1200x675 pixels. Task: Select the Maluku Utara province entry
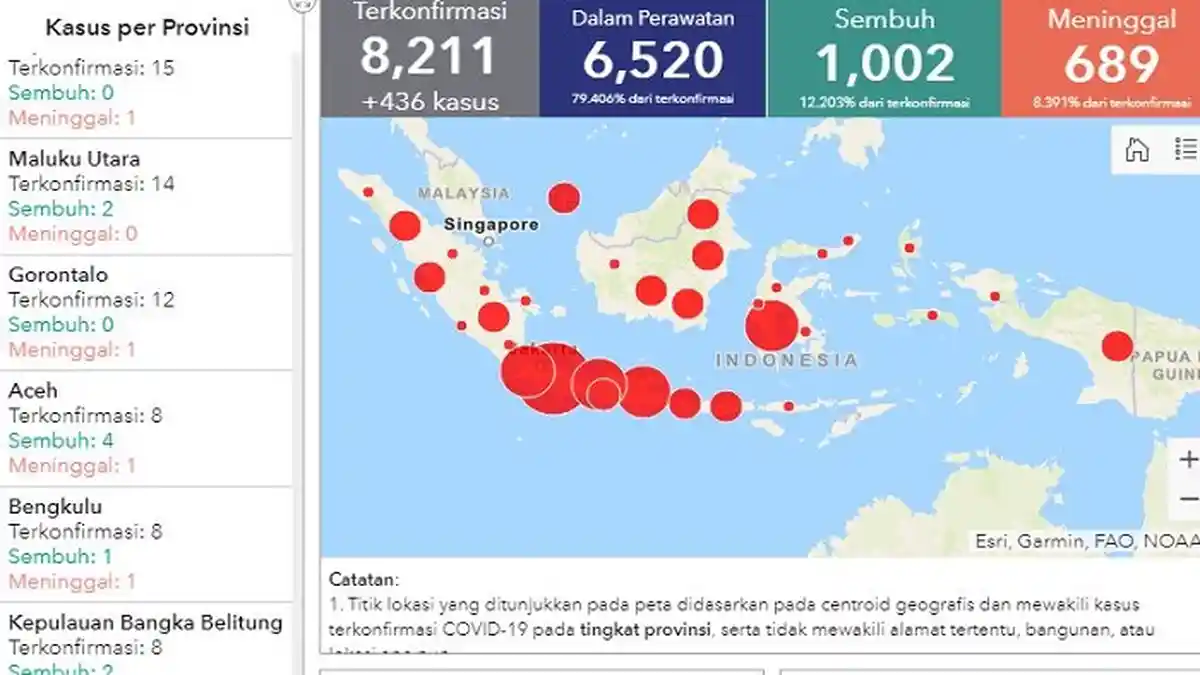click(x=146, y=196)
